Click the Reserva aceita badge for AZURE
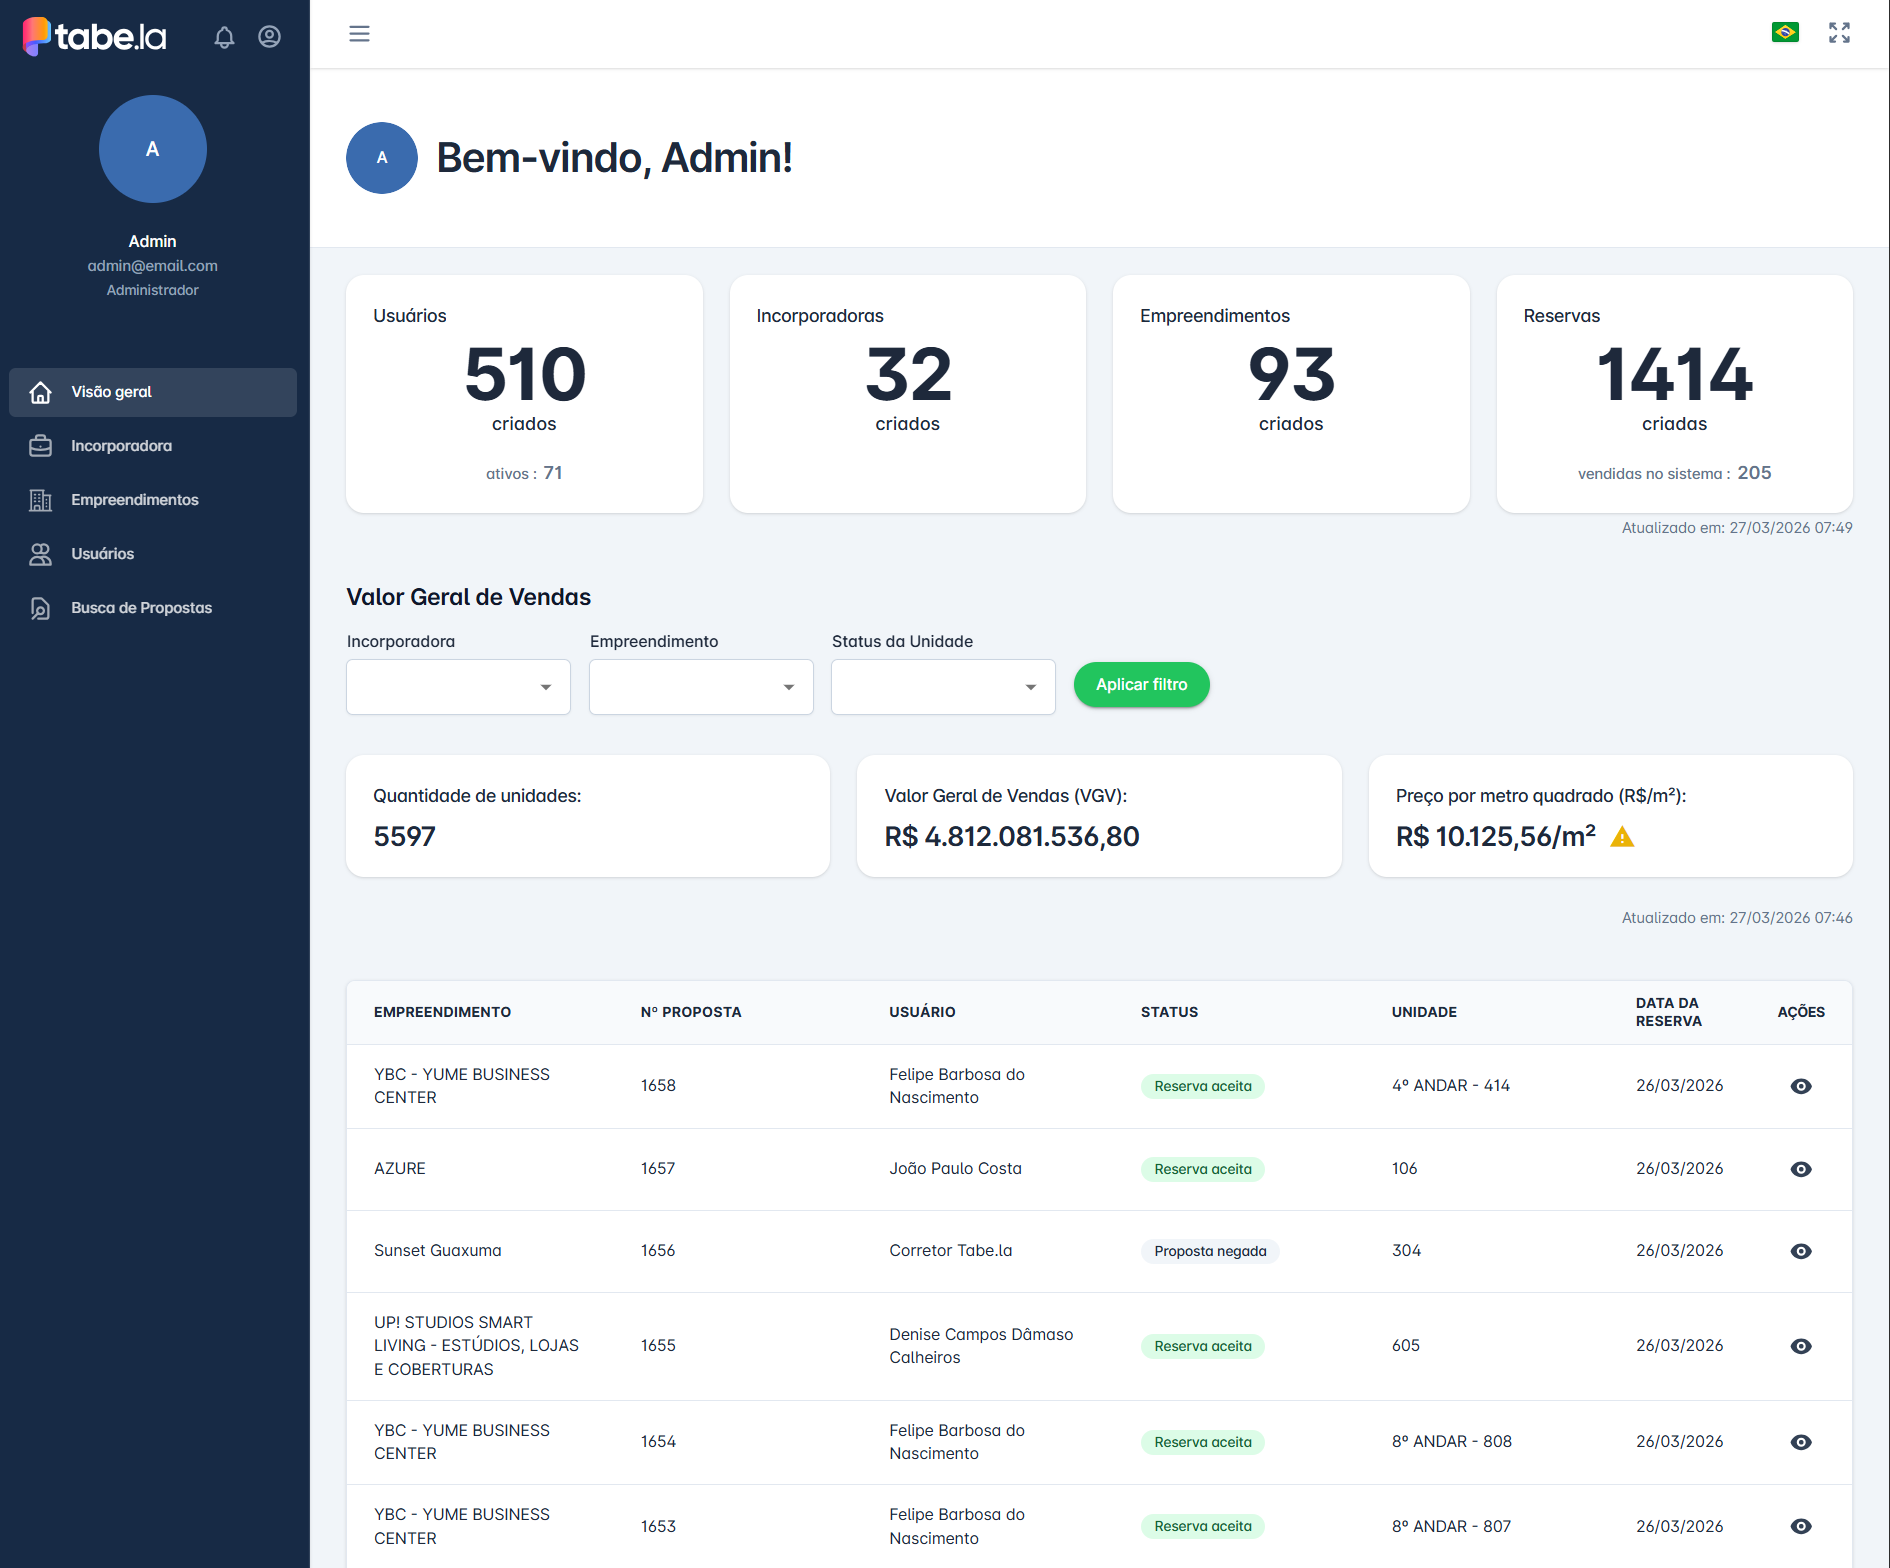The width and height of the screenshot is (1890, 1568). 1202,1169
